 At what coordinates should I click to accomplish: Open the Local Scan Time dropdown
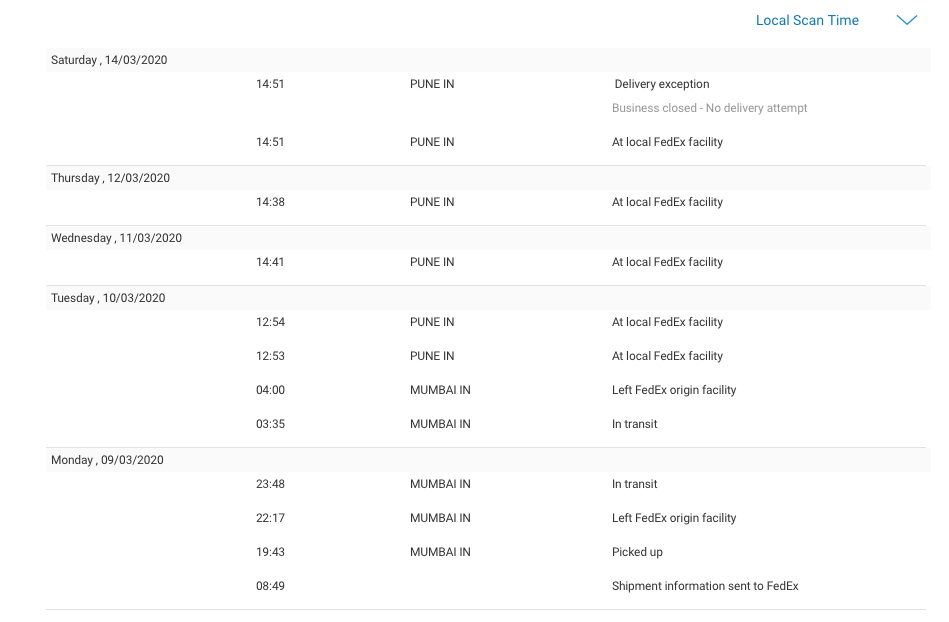tap(807, 20)
